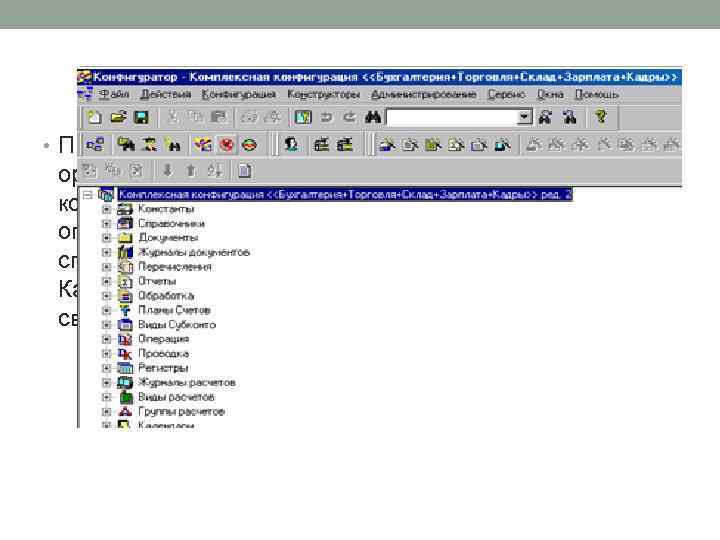Click the red triangle Группы расчетов icon
This screenshot has width=720, height=540.
tap(125, 411)
